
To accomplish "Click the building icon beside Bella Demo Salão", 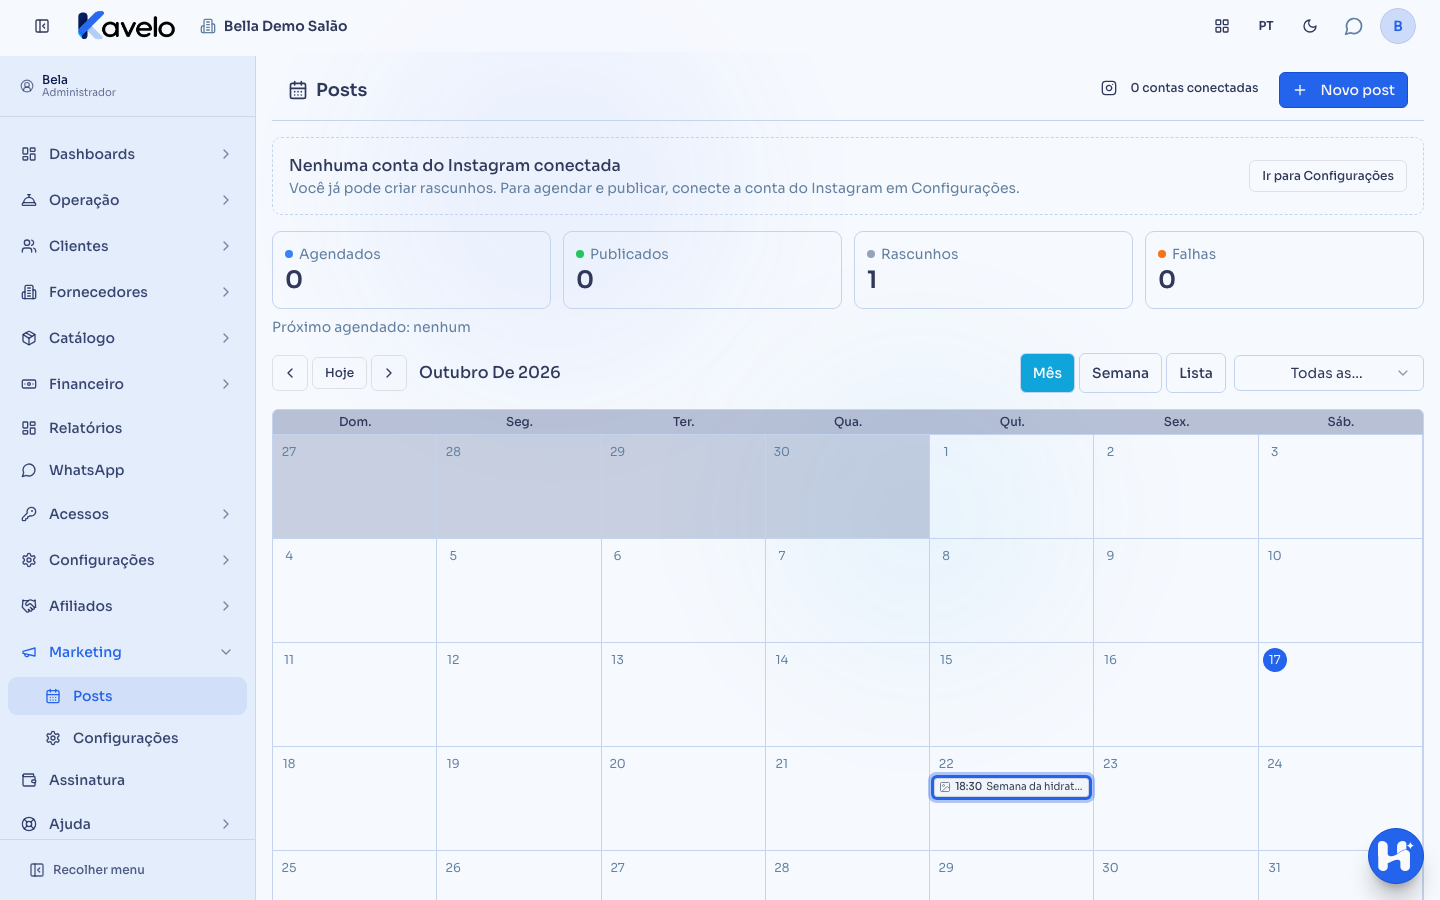I will tap(208, 26).
